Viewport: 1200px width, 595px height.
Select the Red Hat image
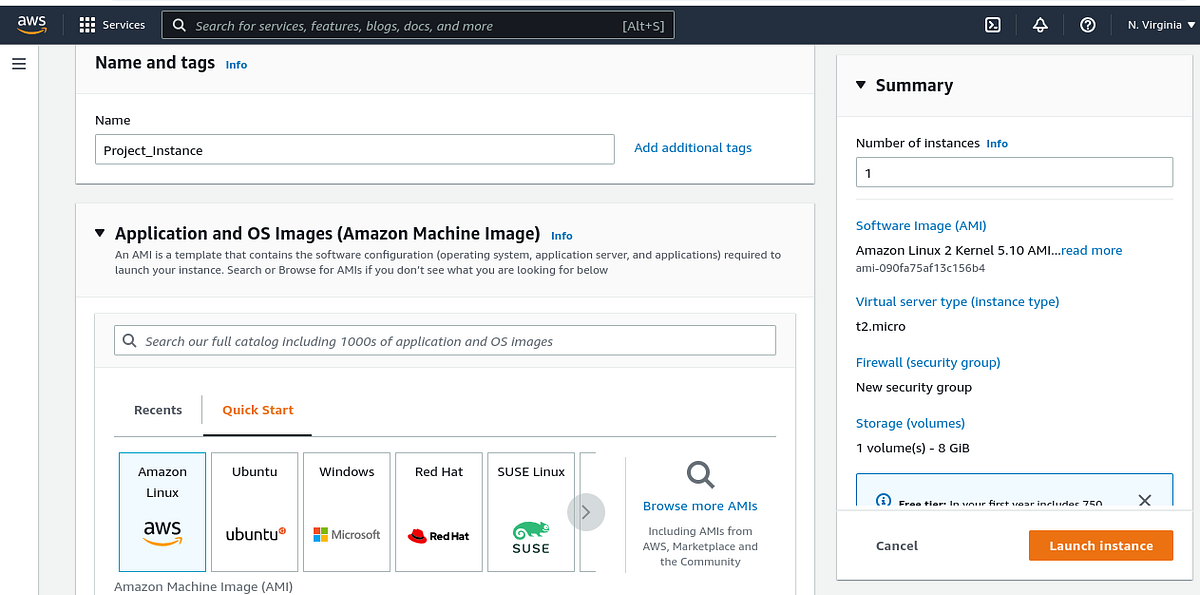(438, 511)
